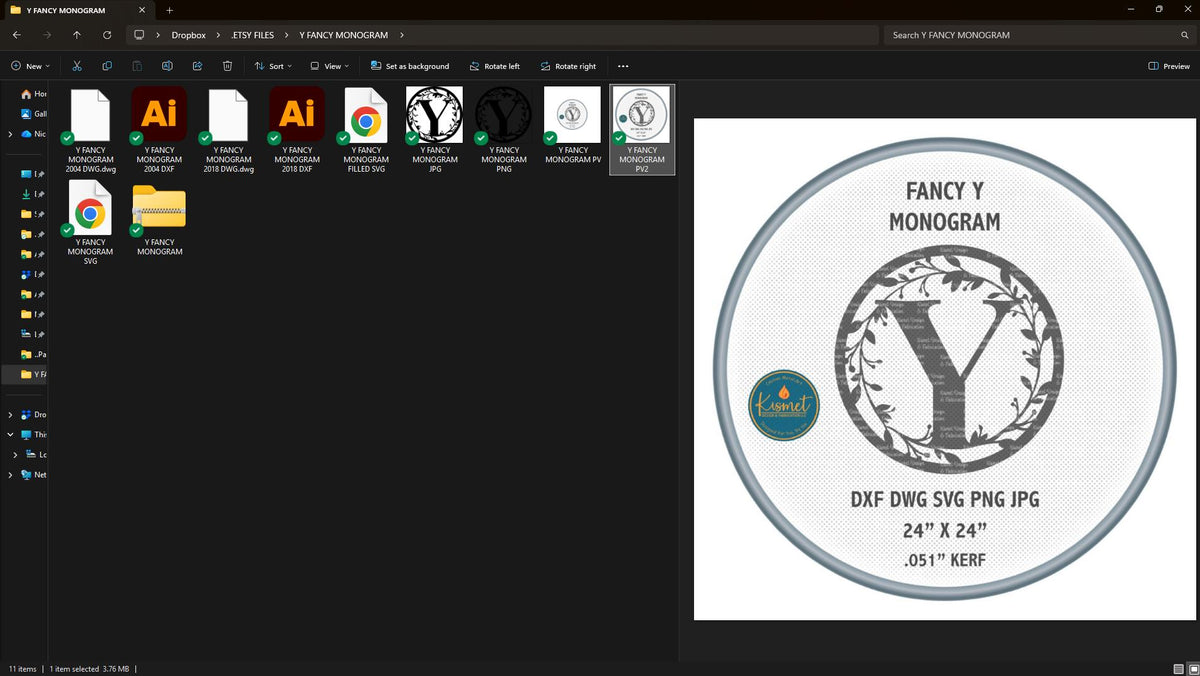Click the Cut scissors icon in toolbar
Screen dimensions: 1200x676
coord(76,66)
